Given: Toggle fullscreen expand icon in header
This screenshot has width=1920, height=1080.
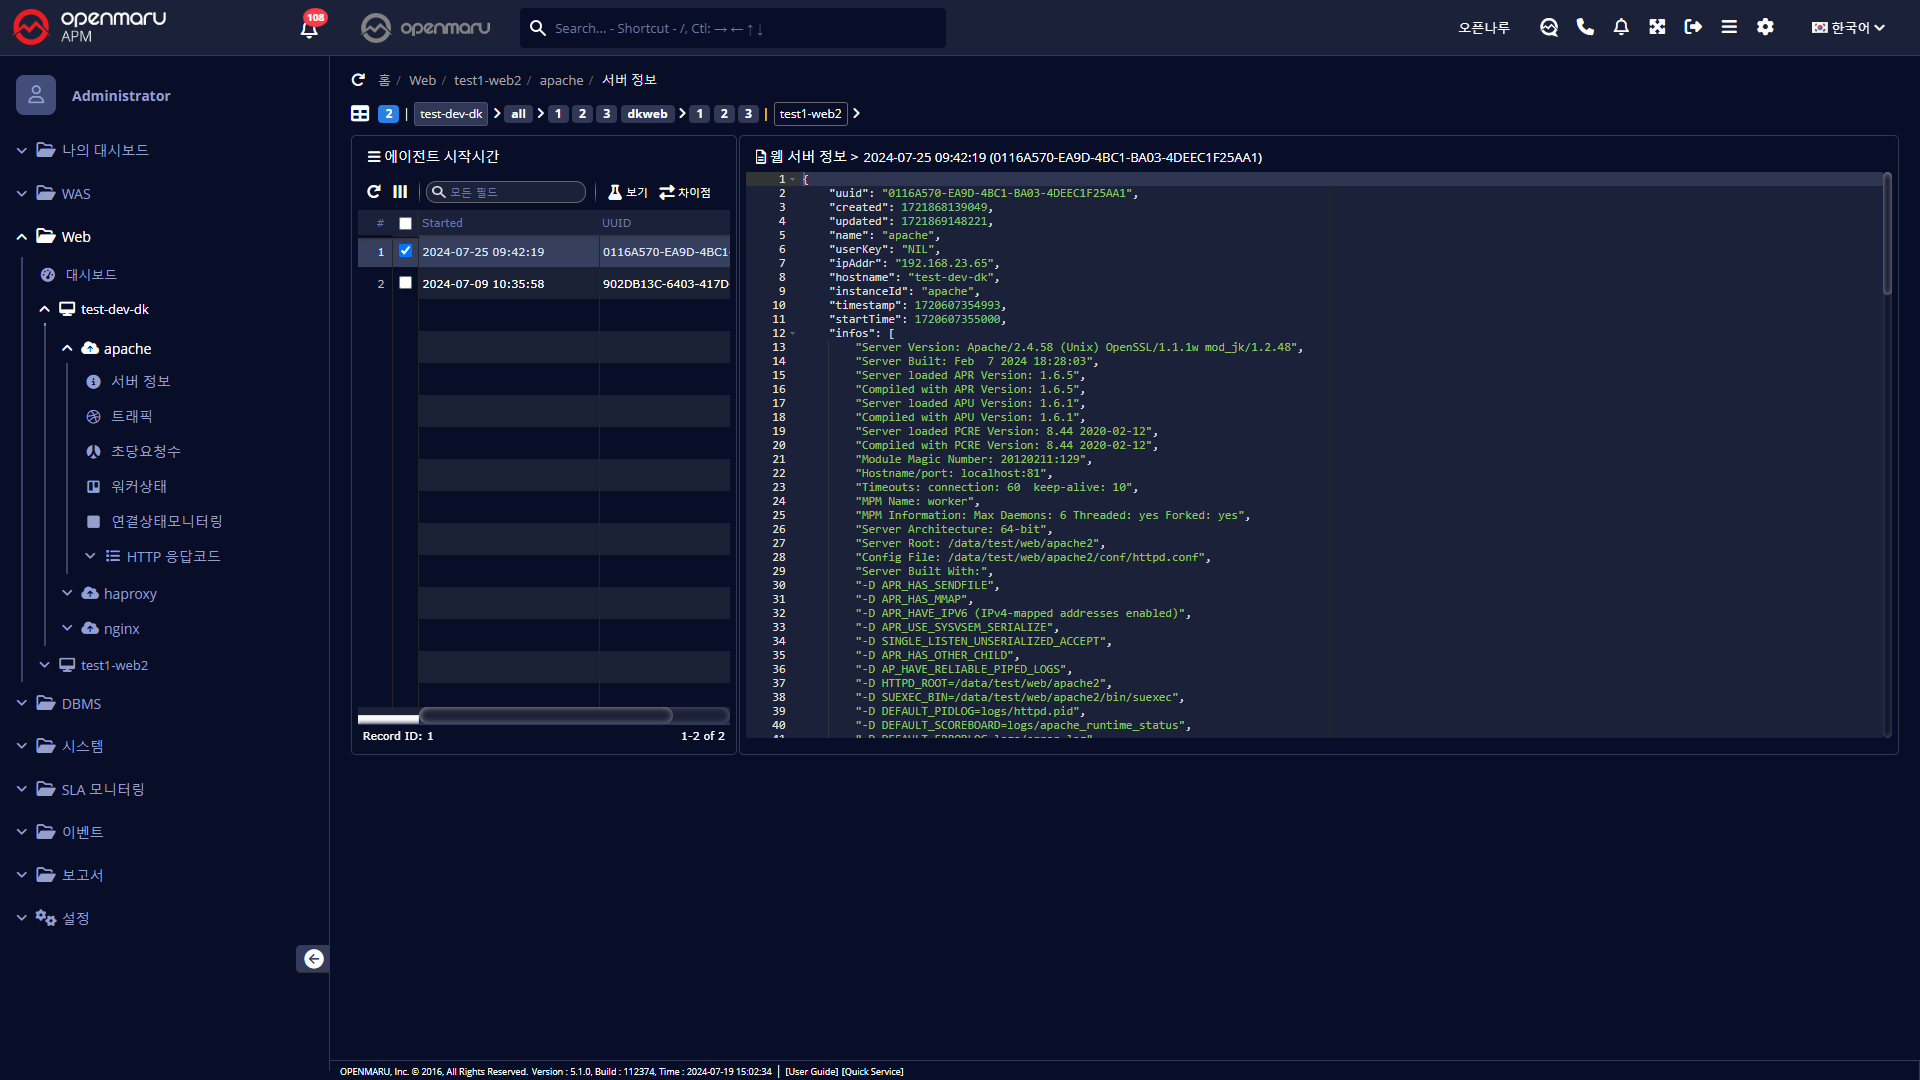Looking at the screenshot, I should (x=1657, y=27).
